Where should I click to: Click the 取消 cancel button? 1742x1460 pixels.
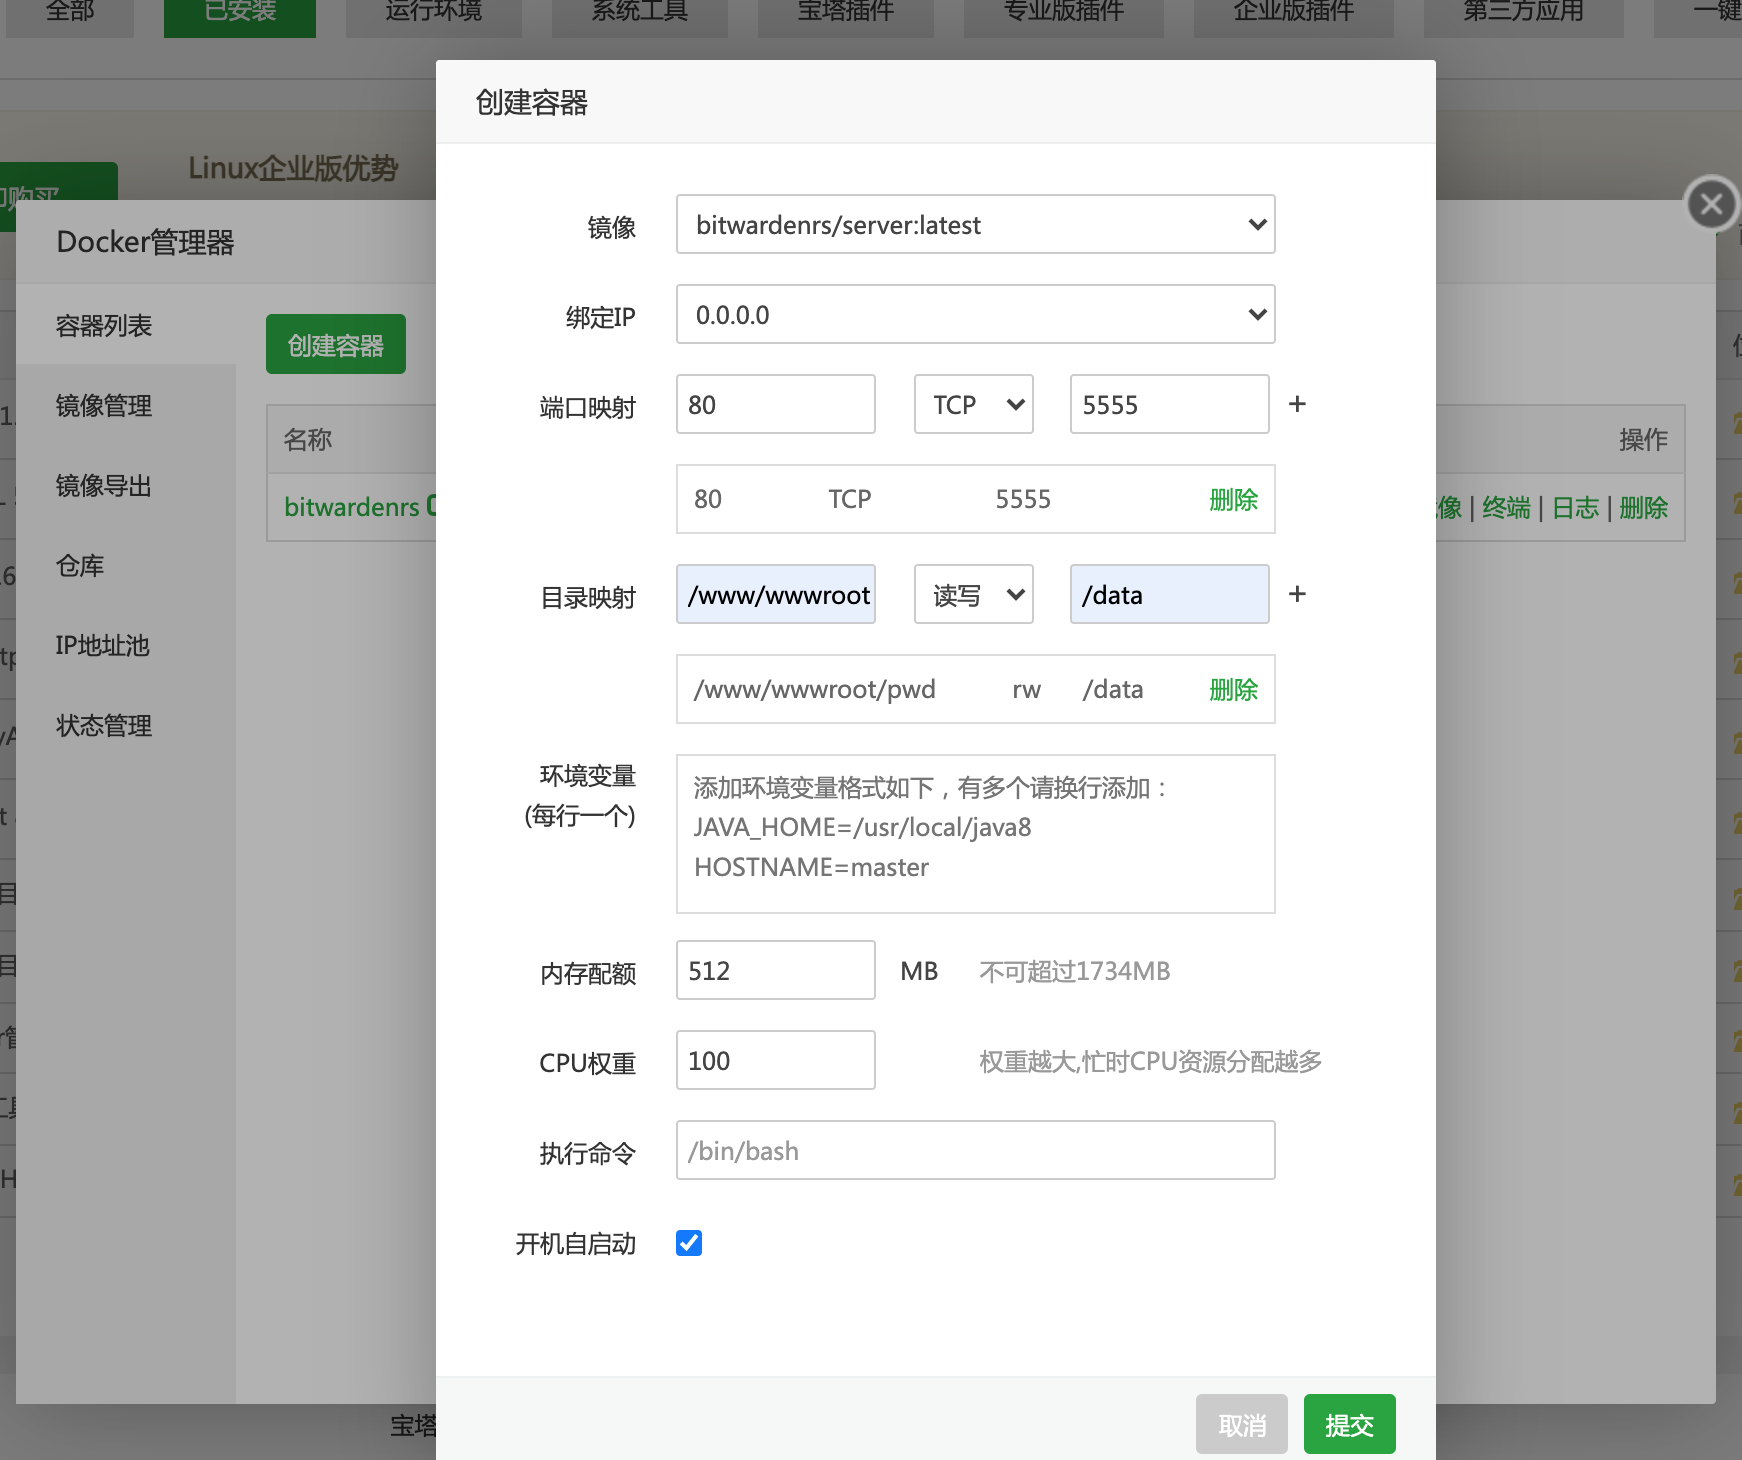(x=1241, y=1424)
